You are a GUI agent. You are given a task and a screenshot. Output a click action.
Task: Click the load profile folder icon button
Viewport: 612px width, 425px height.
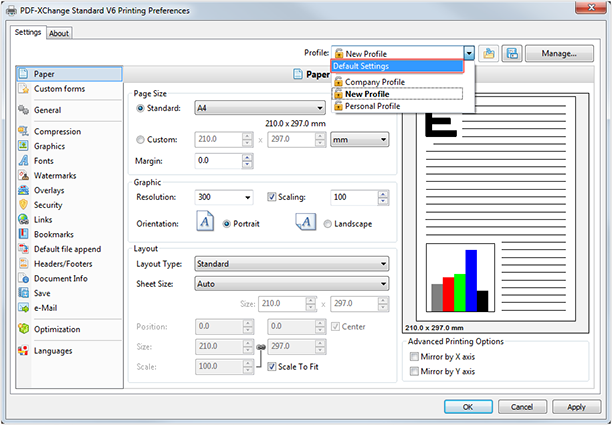tap(489, 53)
